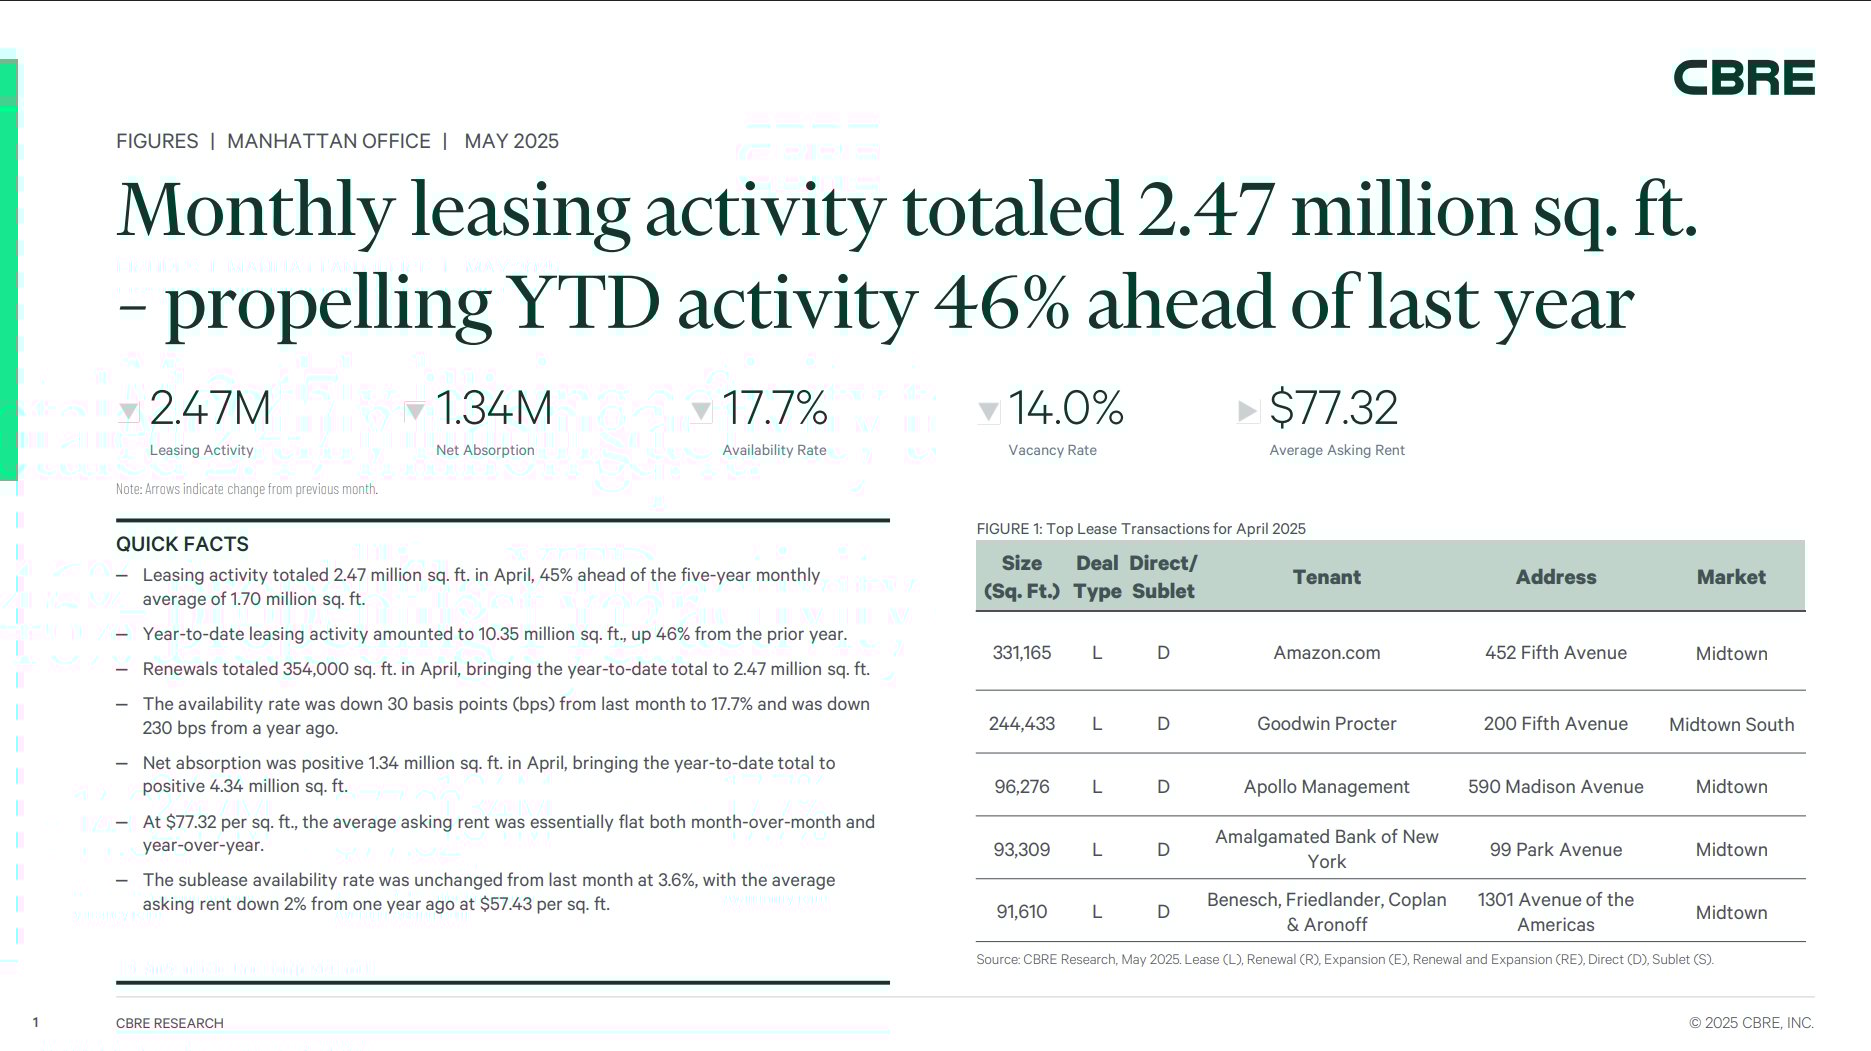
Task: Select the Apollo Management tenant cell
Action: click(x=1327, y=787)
